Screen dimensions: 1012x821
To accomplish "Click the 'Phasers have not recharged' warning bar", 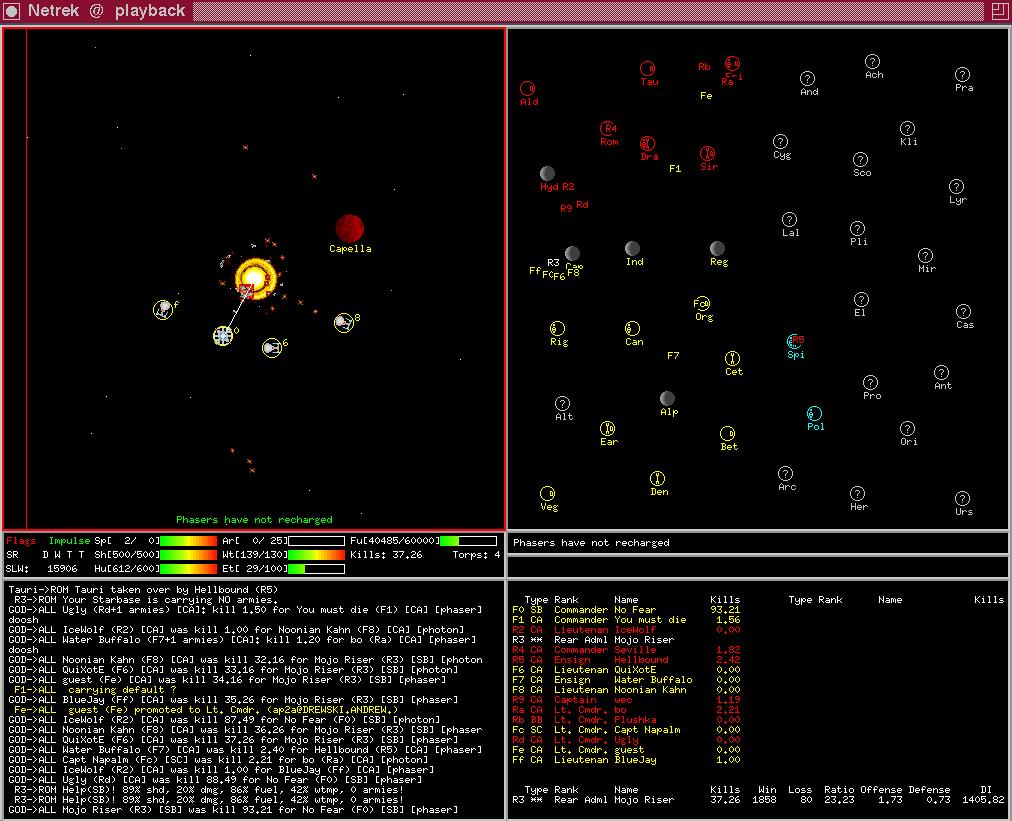I will [x=758, y=543].
